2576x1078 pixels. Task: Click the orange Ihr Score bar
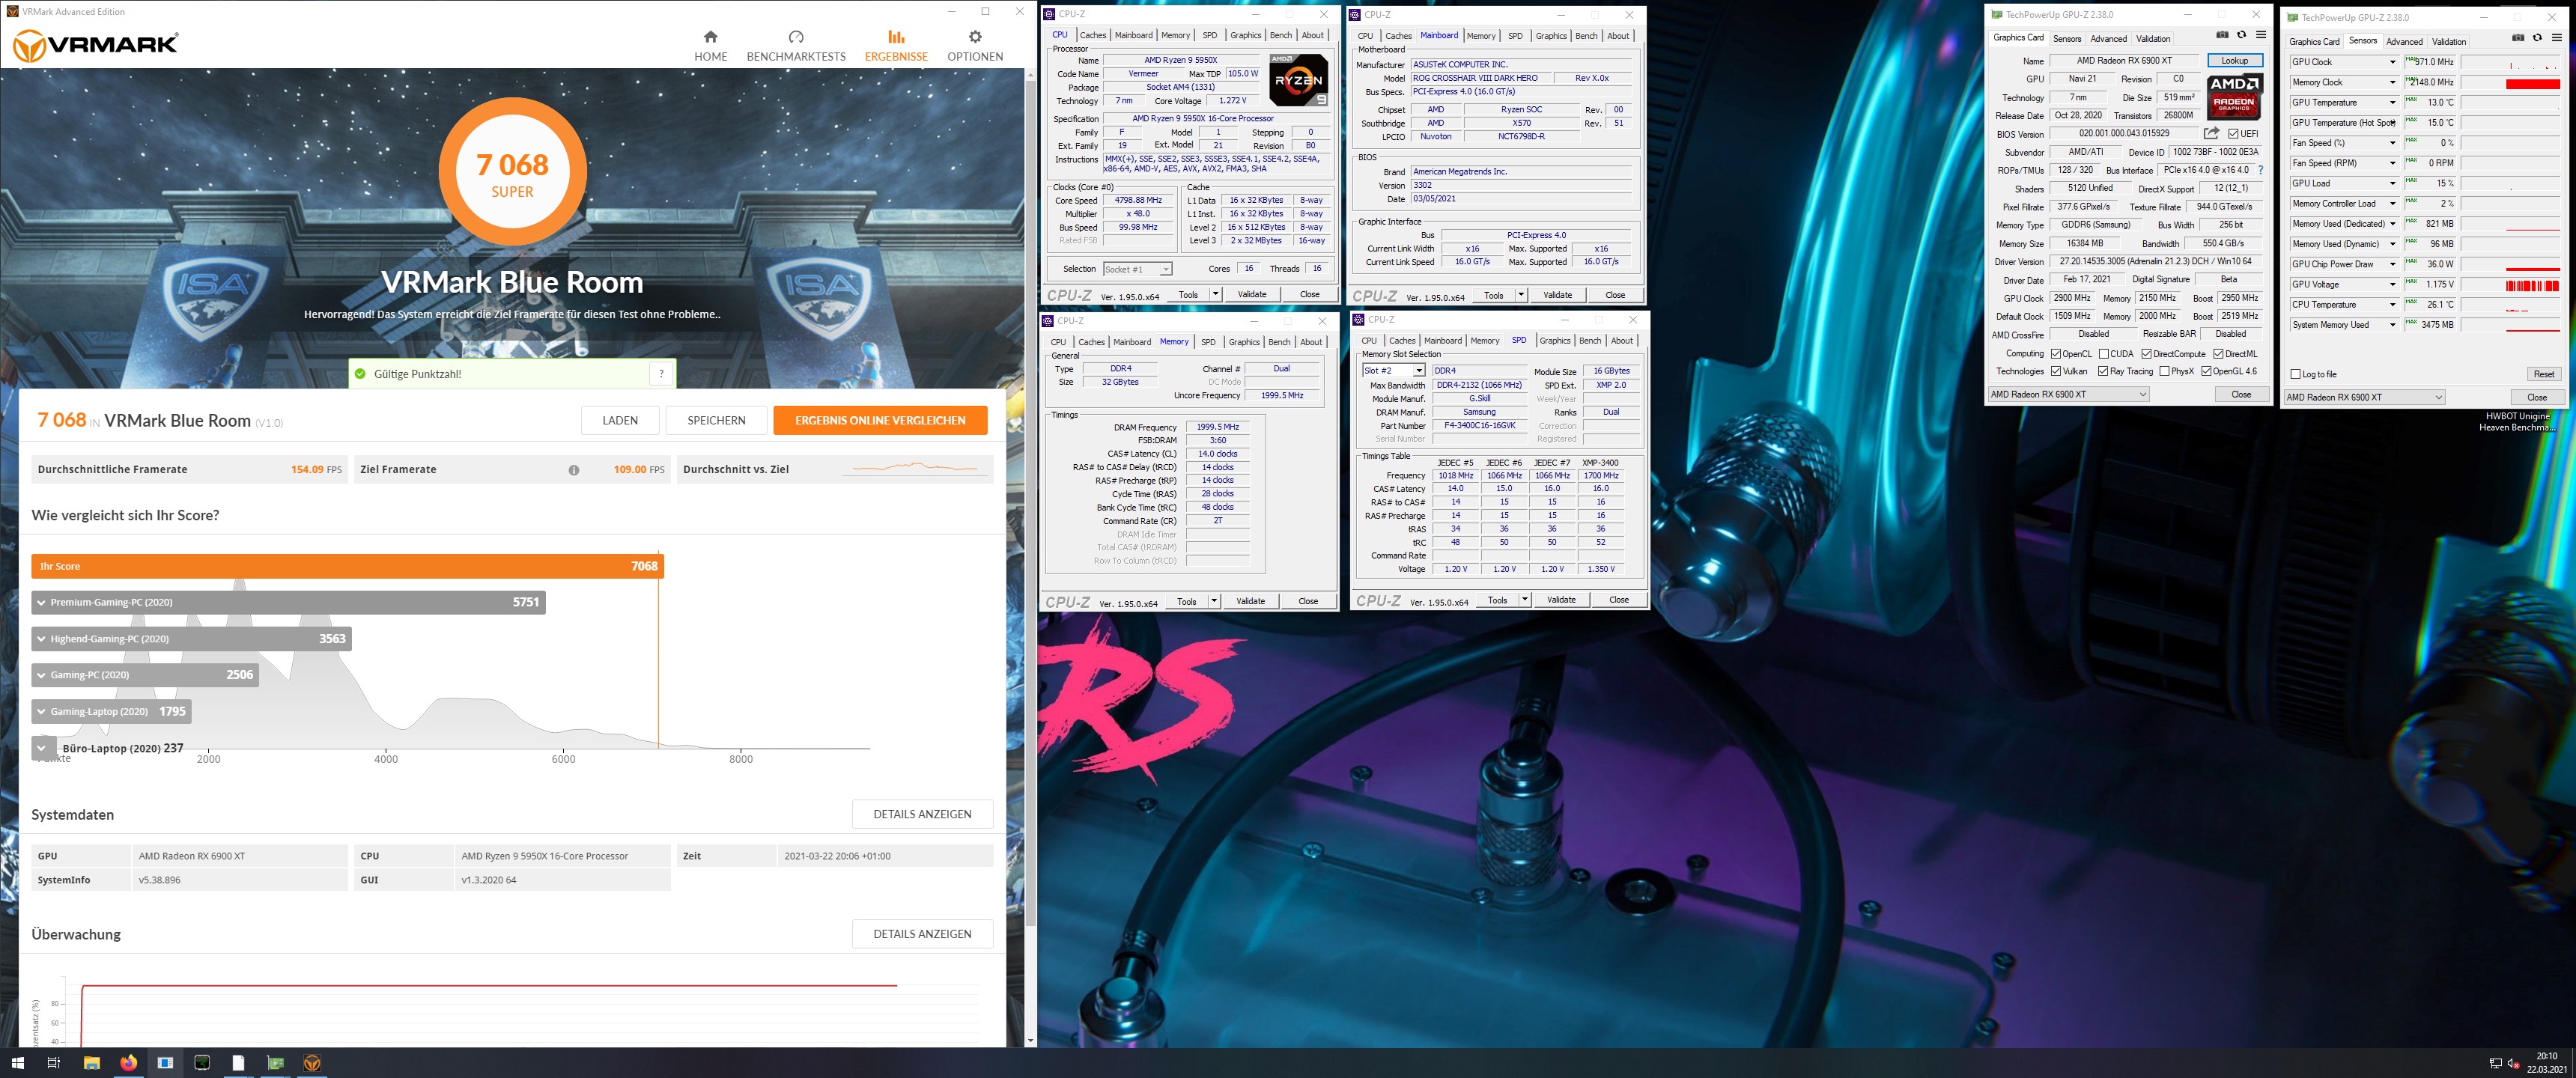click(347, 566)
